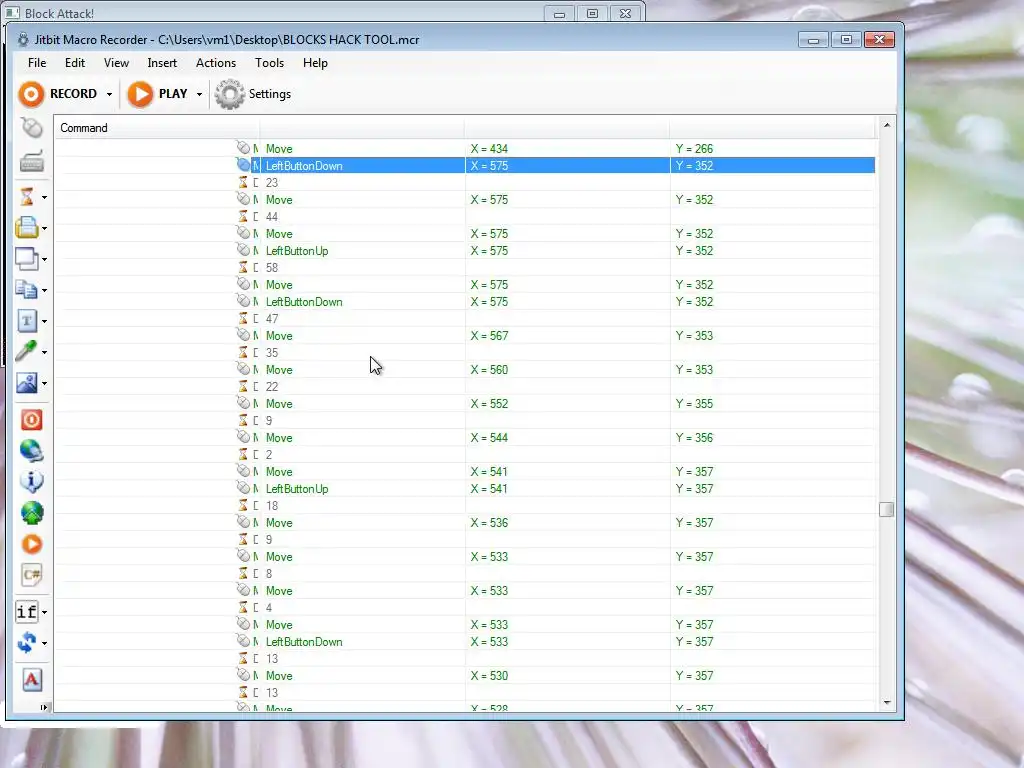Screen dimensions: 1024x768
Task: Insert an if statement via sidebar icon
Action: pos(27,612)
